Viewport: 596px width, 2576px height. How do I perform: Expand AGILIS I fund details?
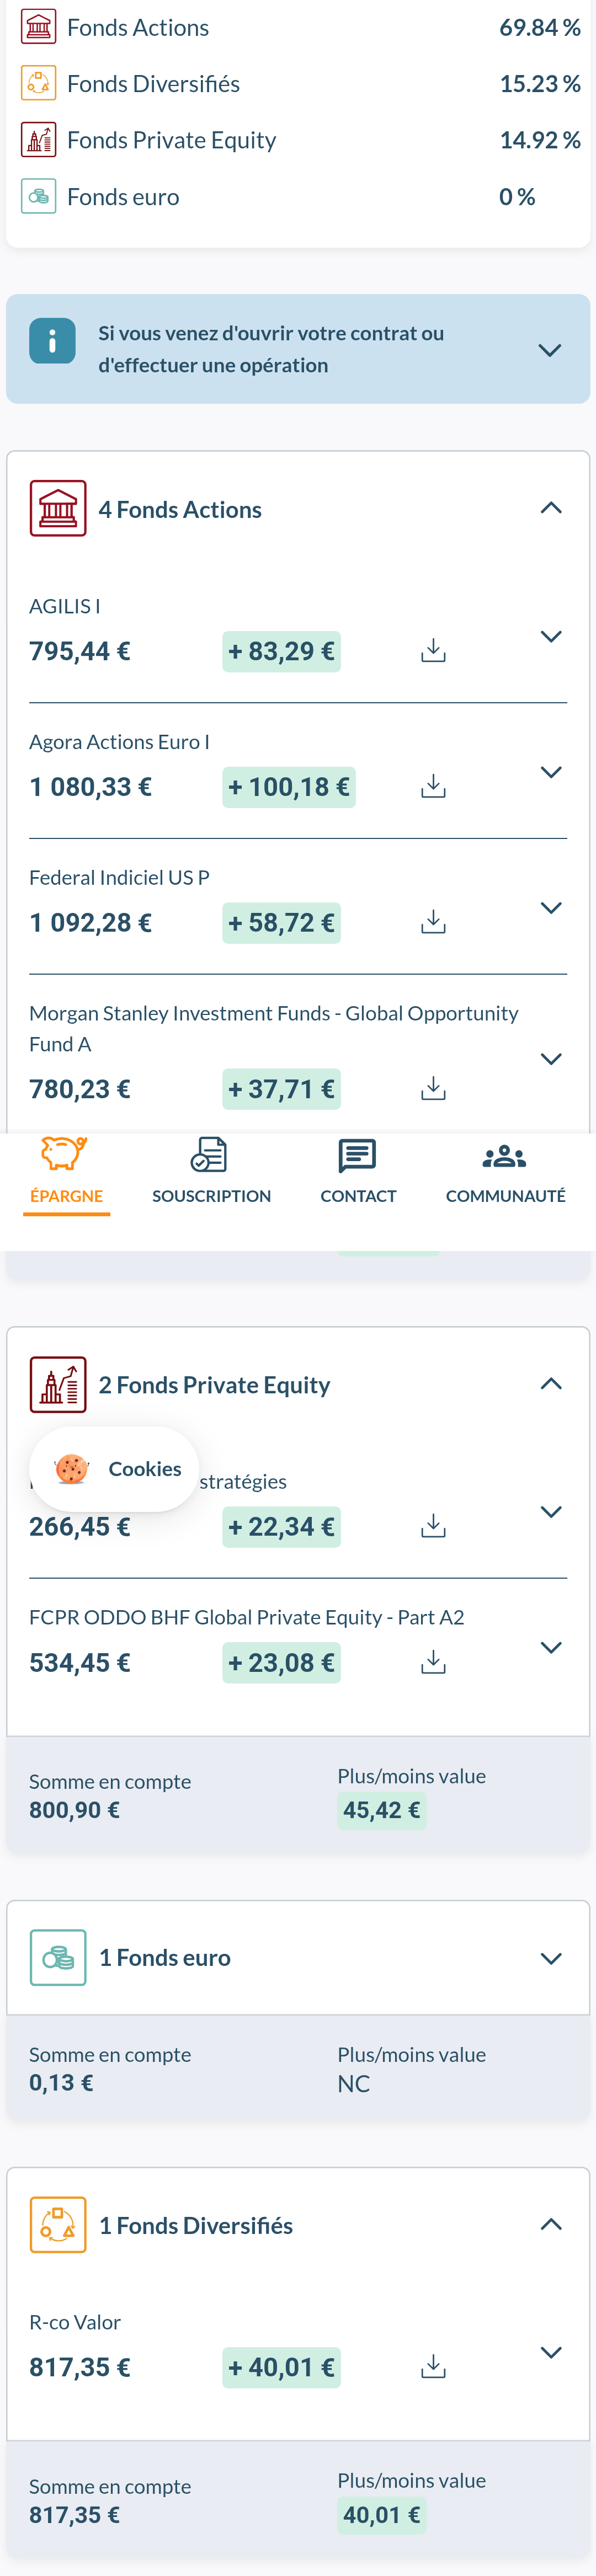550,637
